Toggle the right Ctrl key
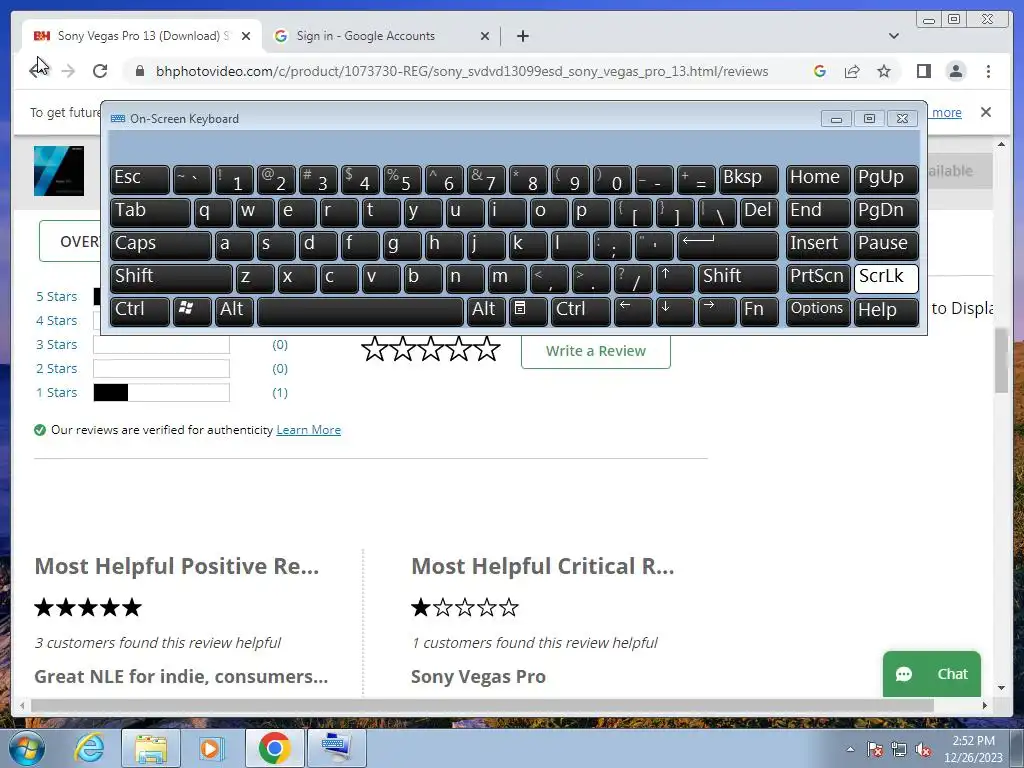1024x768 pixels. click(x=581, y=310)
